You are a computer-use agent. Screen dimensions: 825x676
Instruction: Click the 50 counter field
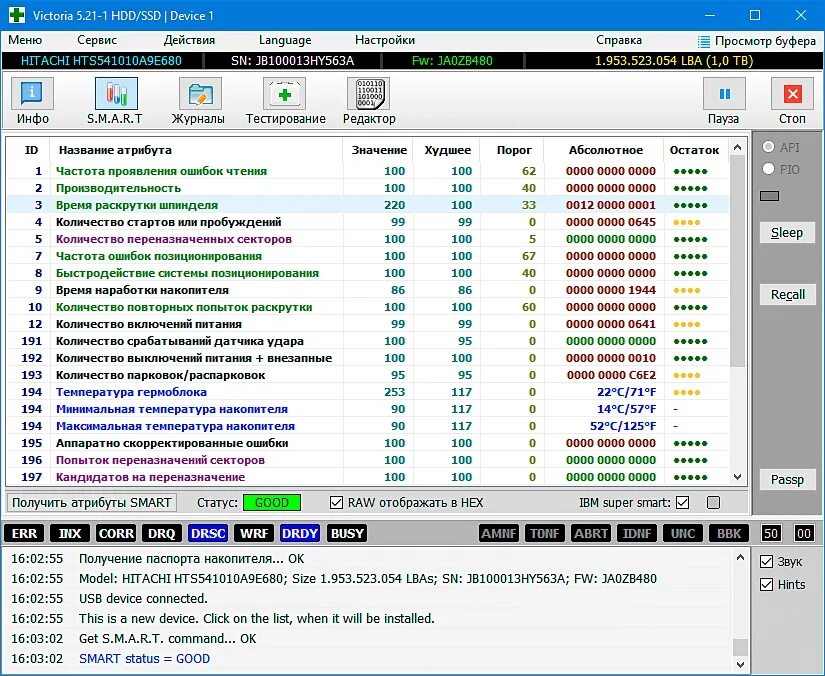click(x=770, y=533)
